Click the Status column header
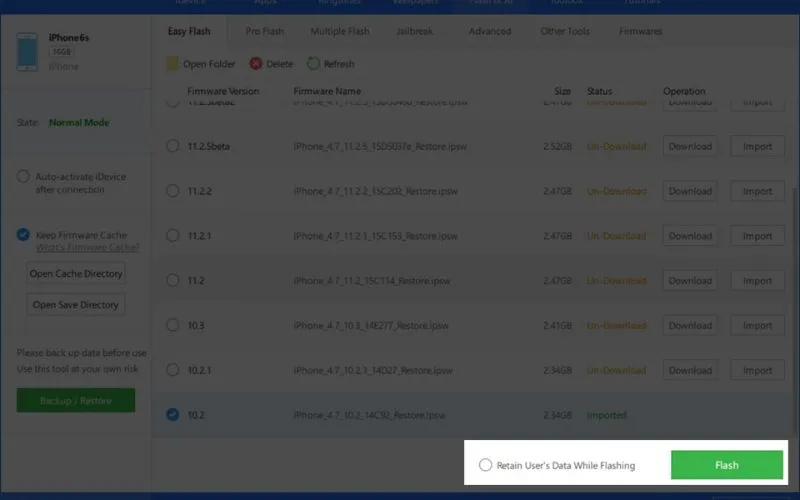The image size is (800, 500). pyautogui.click(x=599, y=91)
